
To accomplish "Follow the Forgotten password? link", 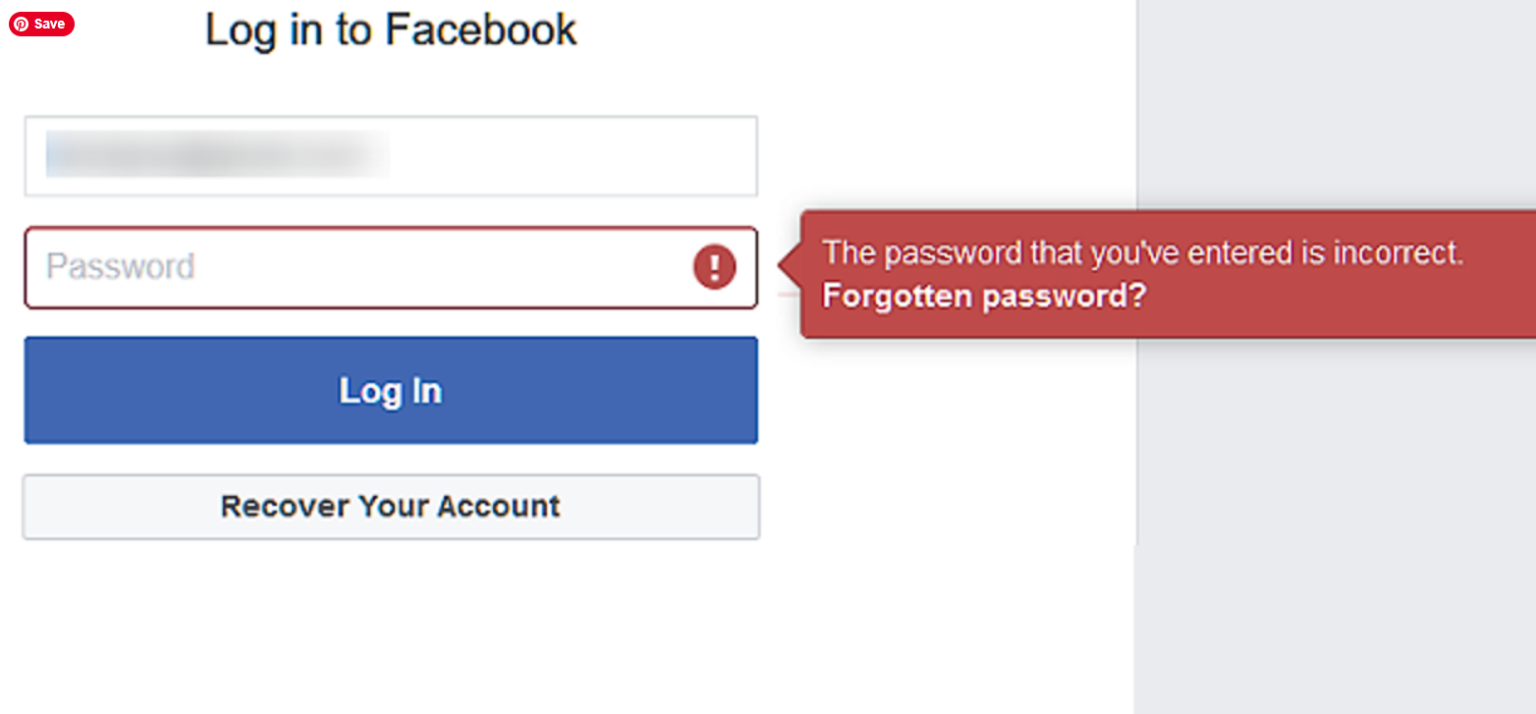I will pos(984,296).
